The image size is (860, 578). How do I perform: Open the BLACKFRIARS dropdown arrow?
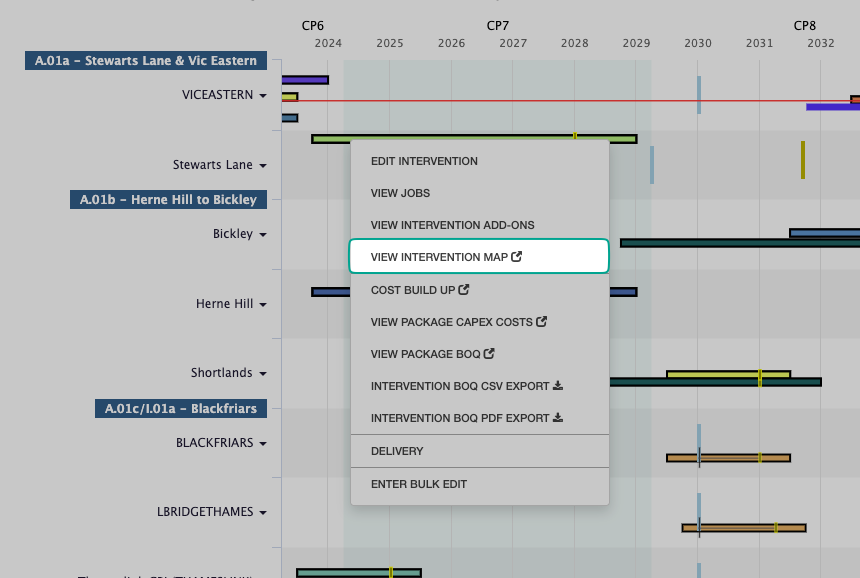pos(262,443)
